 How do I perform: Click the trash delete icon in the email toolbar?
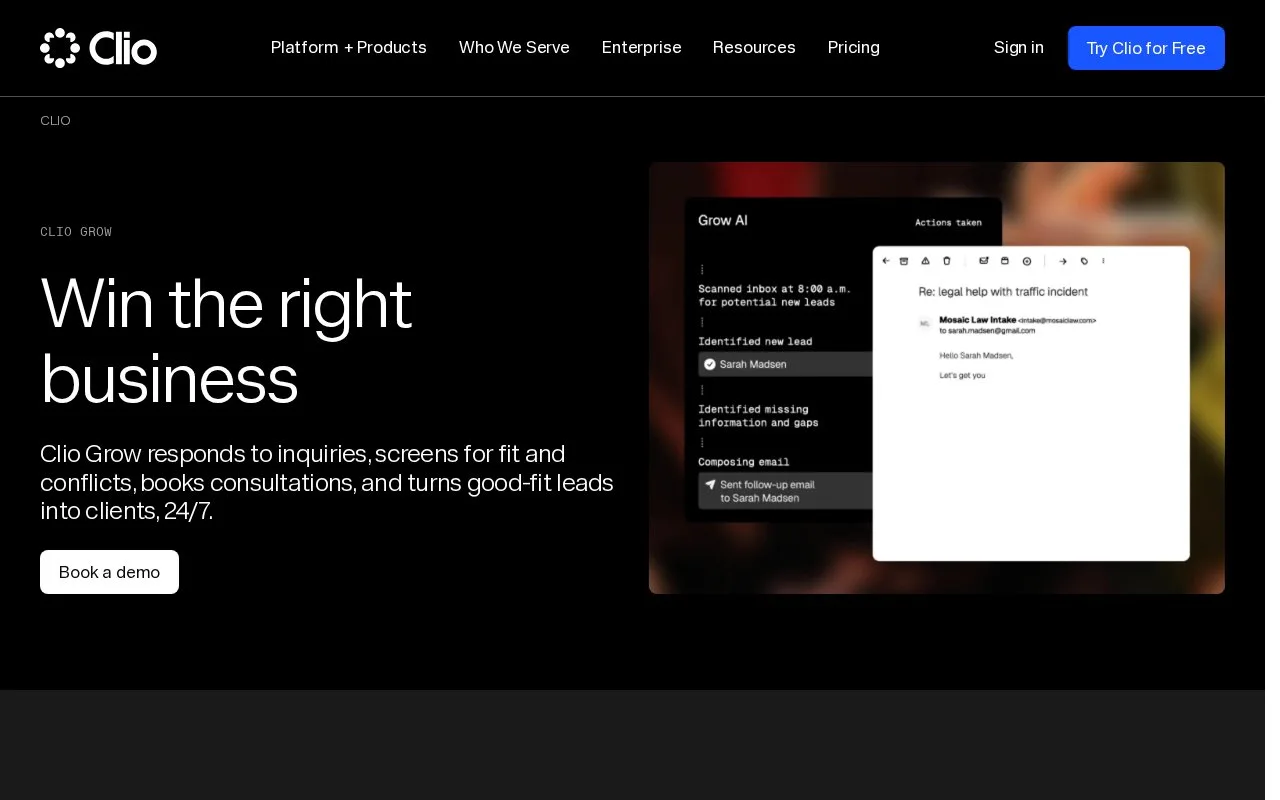947,261
